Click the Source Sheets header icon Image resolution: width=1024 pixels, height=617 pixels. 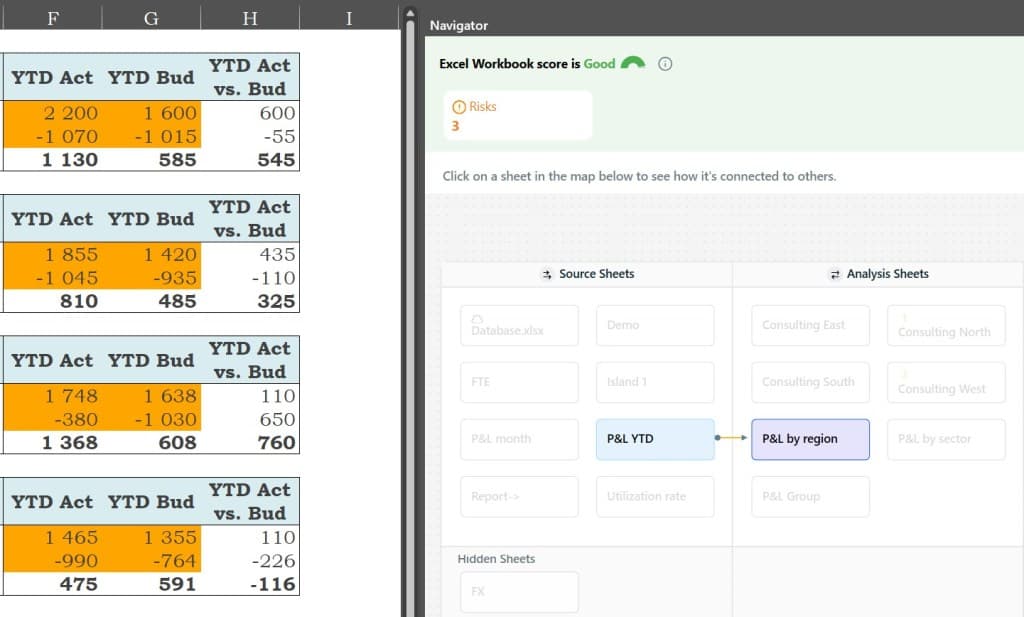pos(545,273)
